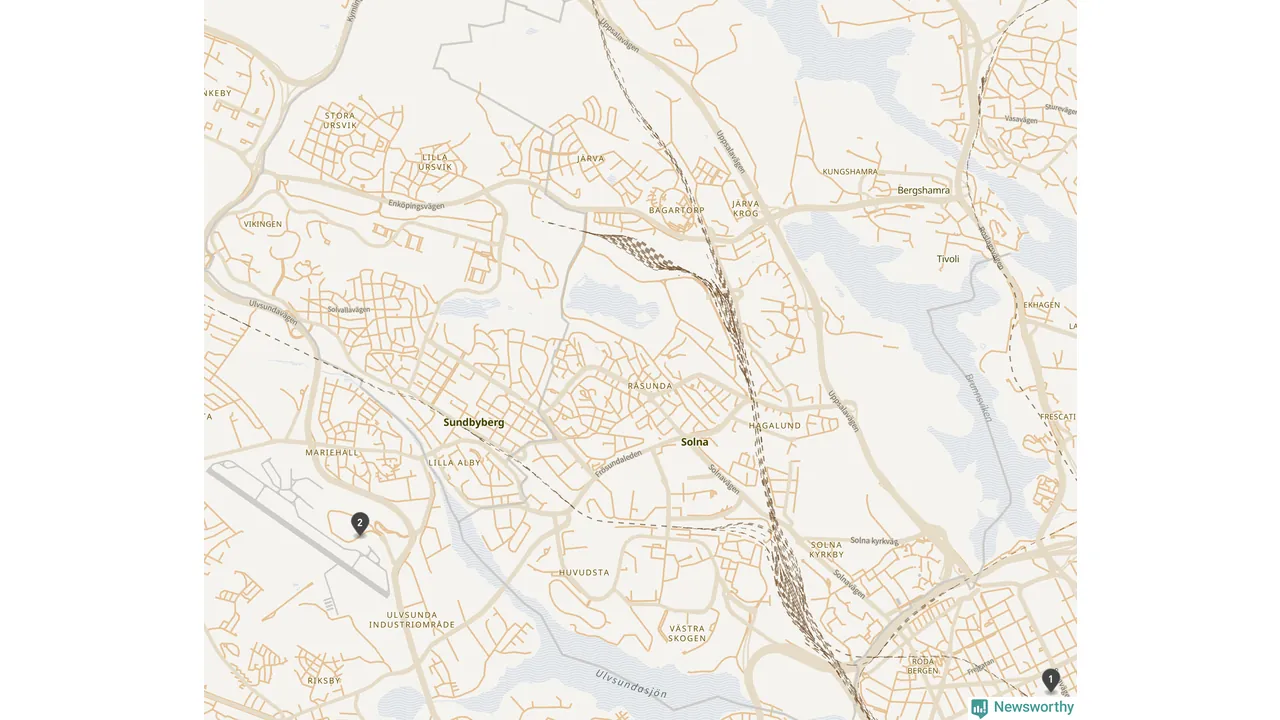The width and height of the screenshot is (1280, 720).
Task: Click the Bagartorp district label
Action: point(677,210)
